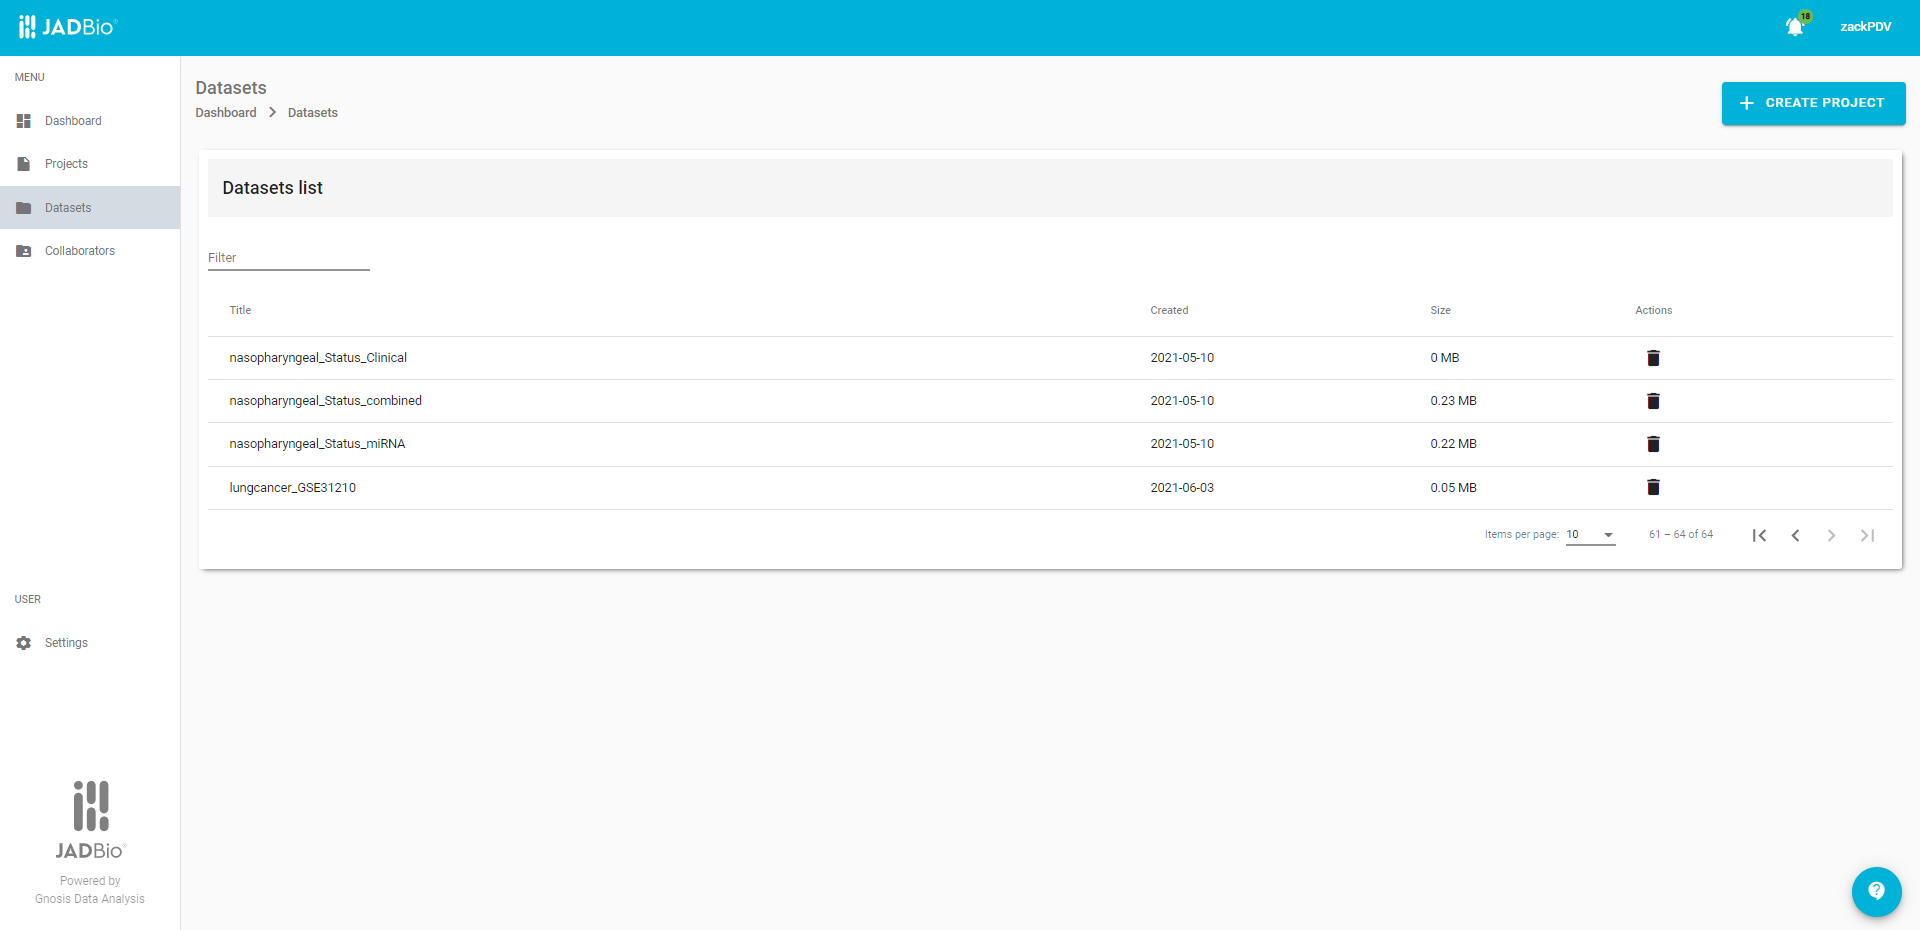This screenshot has height=930, width=1920.
Task: Click the Create Project button
Action: pyautogui.click(x=1813, y=103)
